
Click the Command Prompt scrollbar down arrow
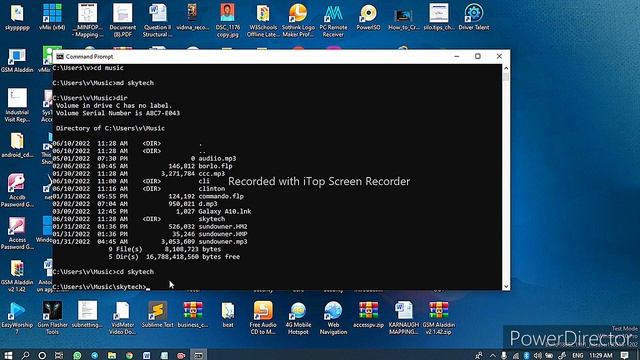coord(506,287)
